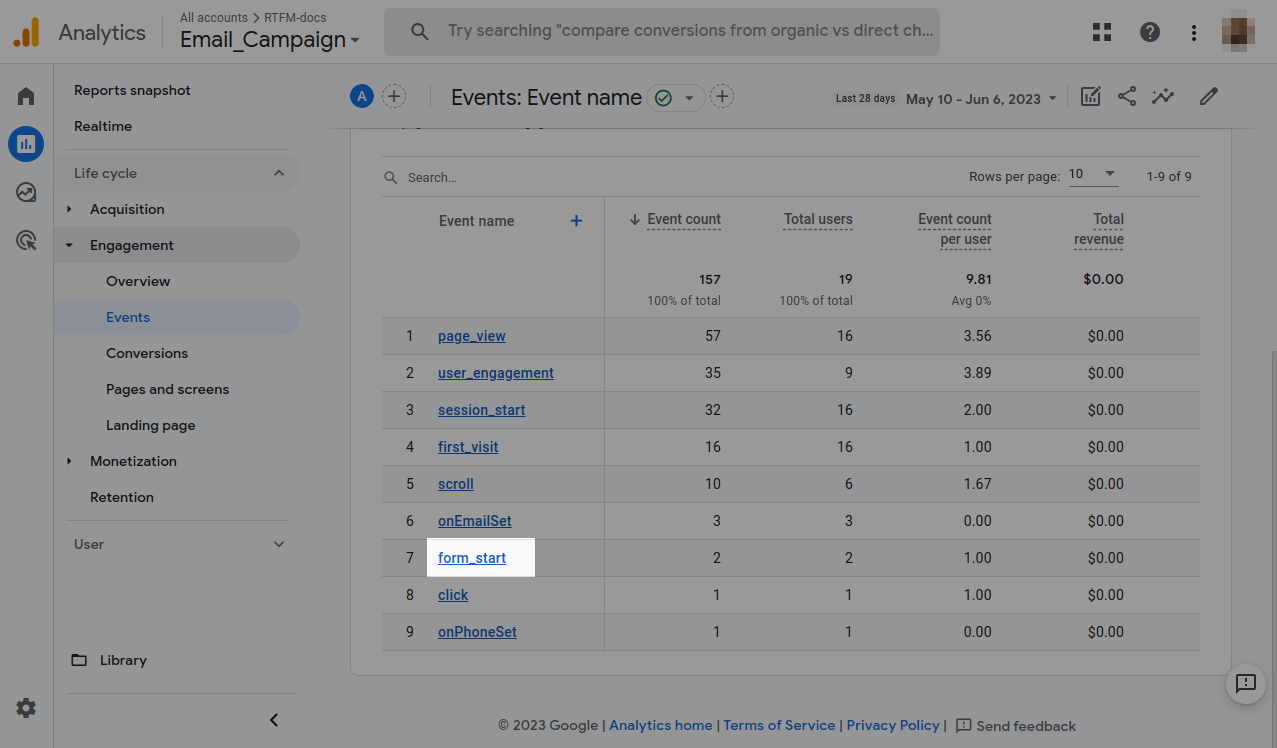
Task: Open Admin settings gear icon
Action: click(26, 708)
